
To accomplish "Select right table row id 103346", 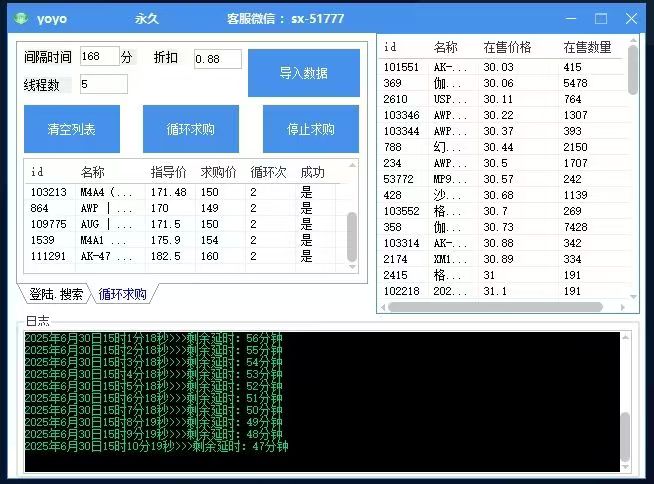I will pos(503,115).
